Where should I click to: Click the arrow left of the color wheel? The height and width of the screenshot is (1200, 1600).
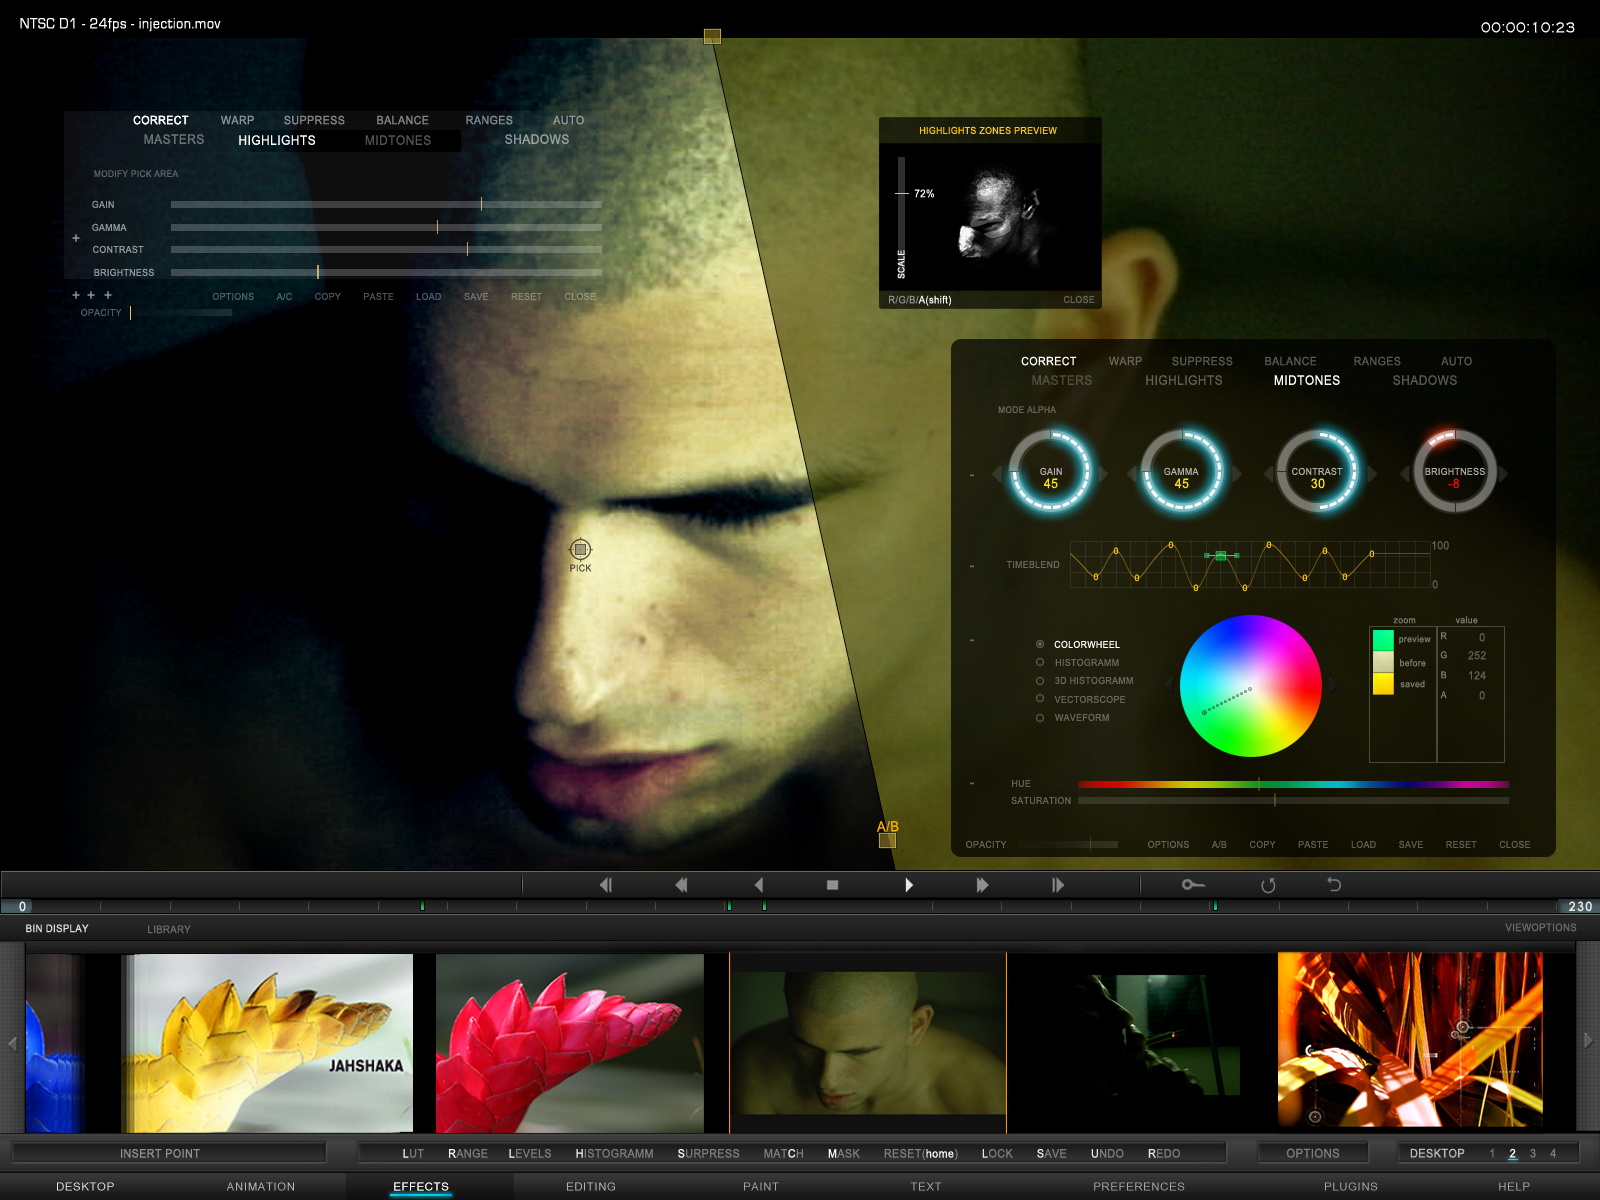tap(1168, 685)
